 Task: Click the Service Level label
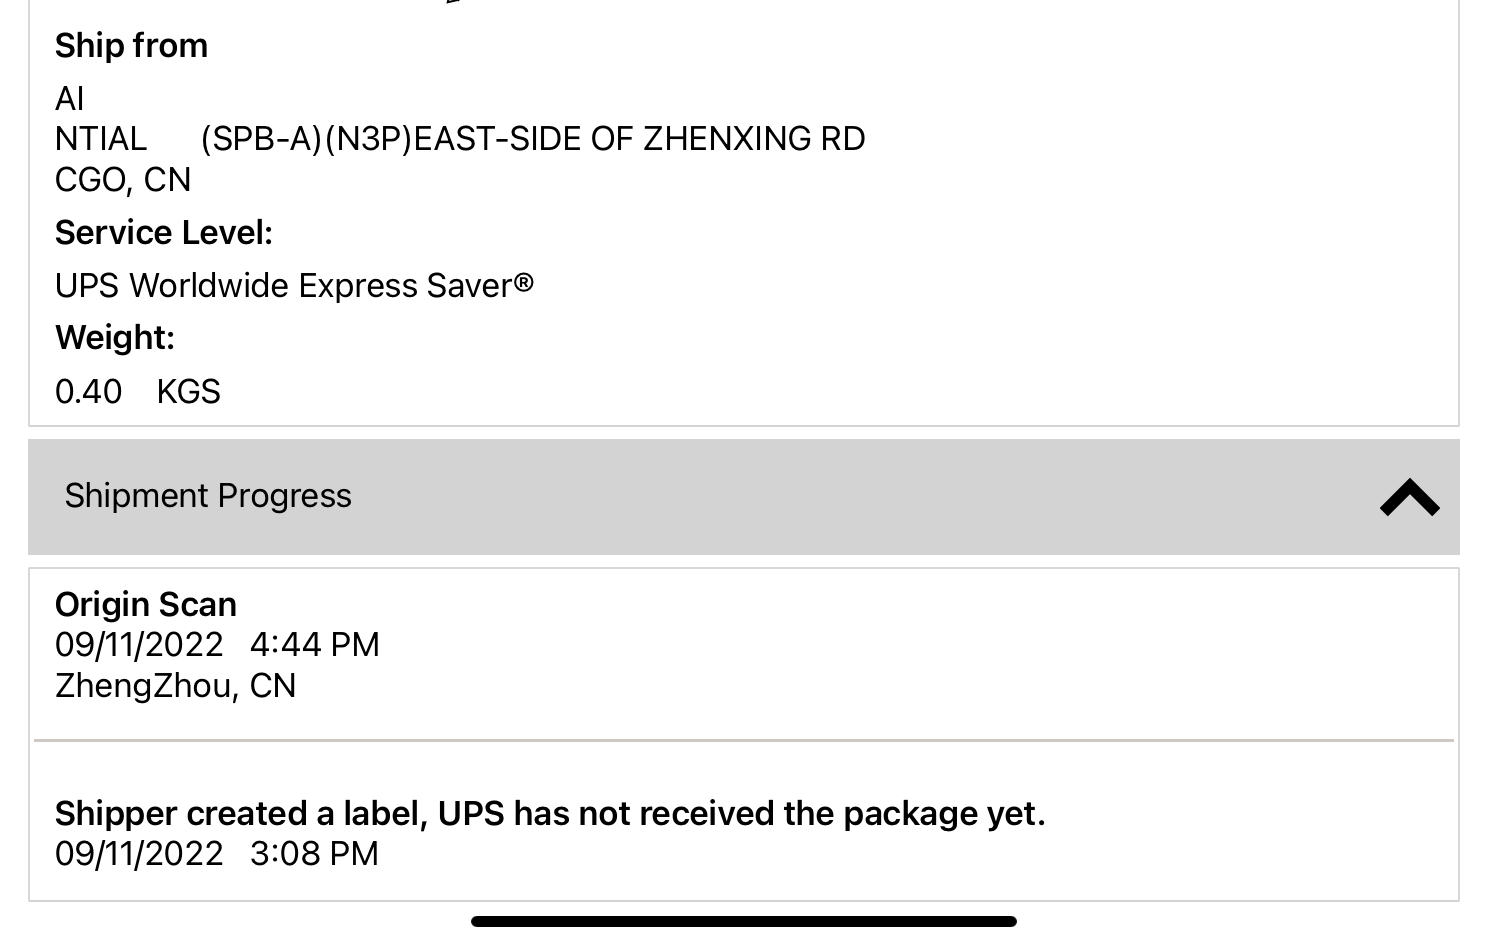[x=164, y=233]
